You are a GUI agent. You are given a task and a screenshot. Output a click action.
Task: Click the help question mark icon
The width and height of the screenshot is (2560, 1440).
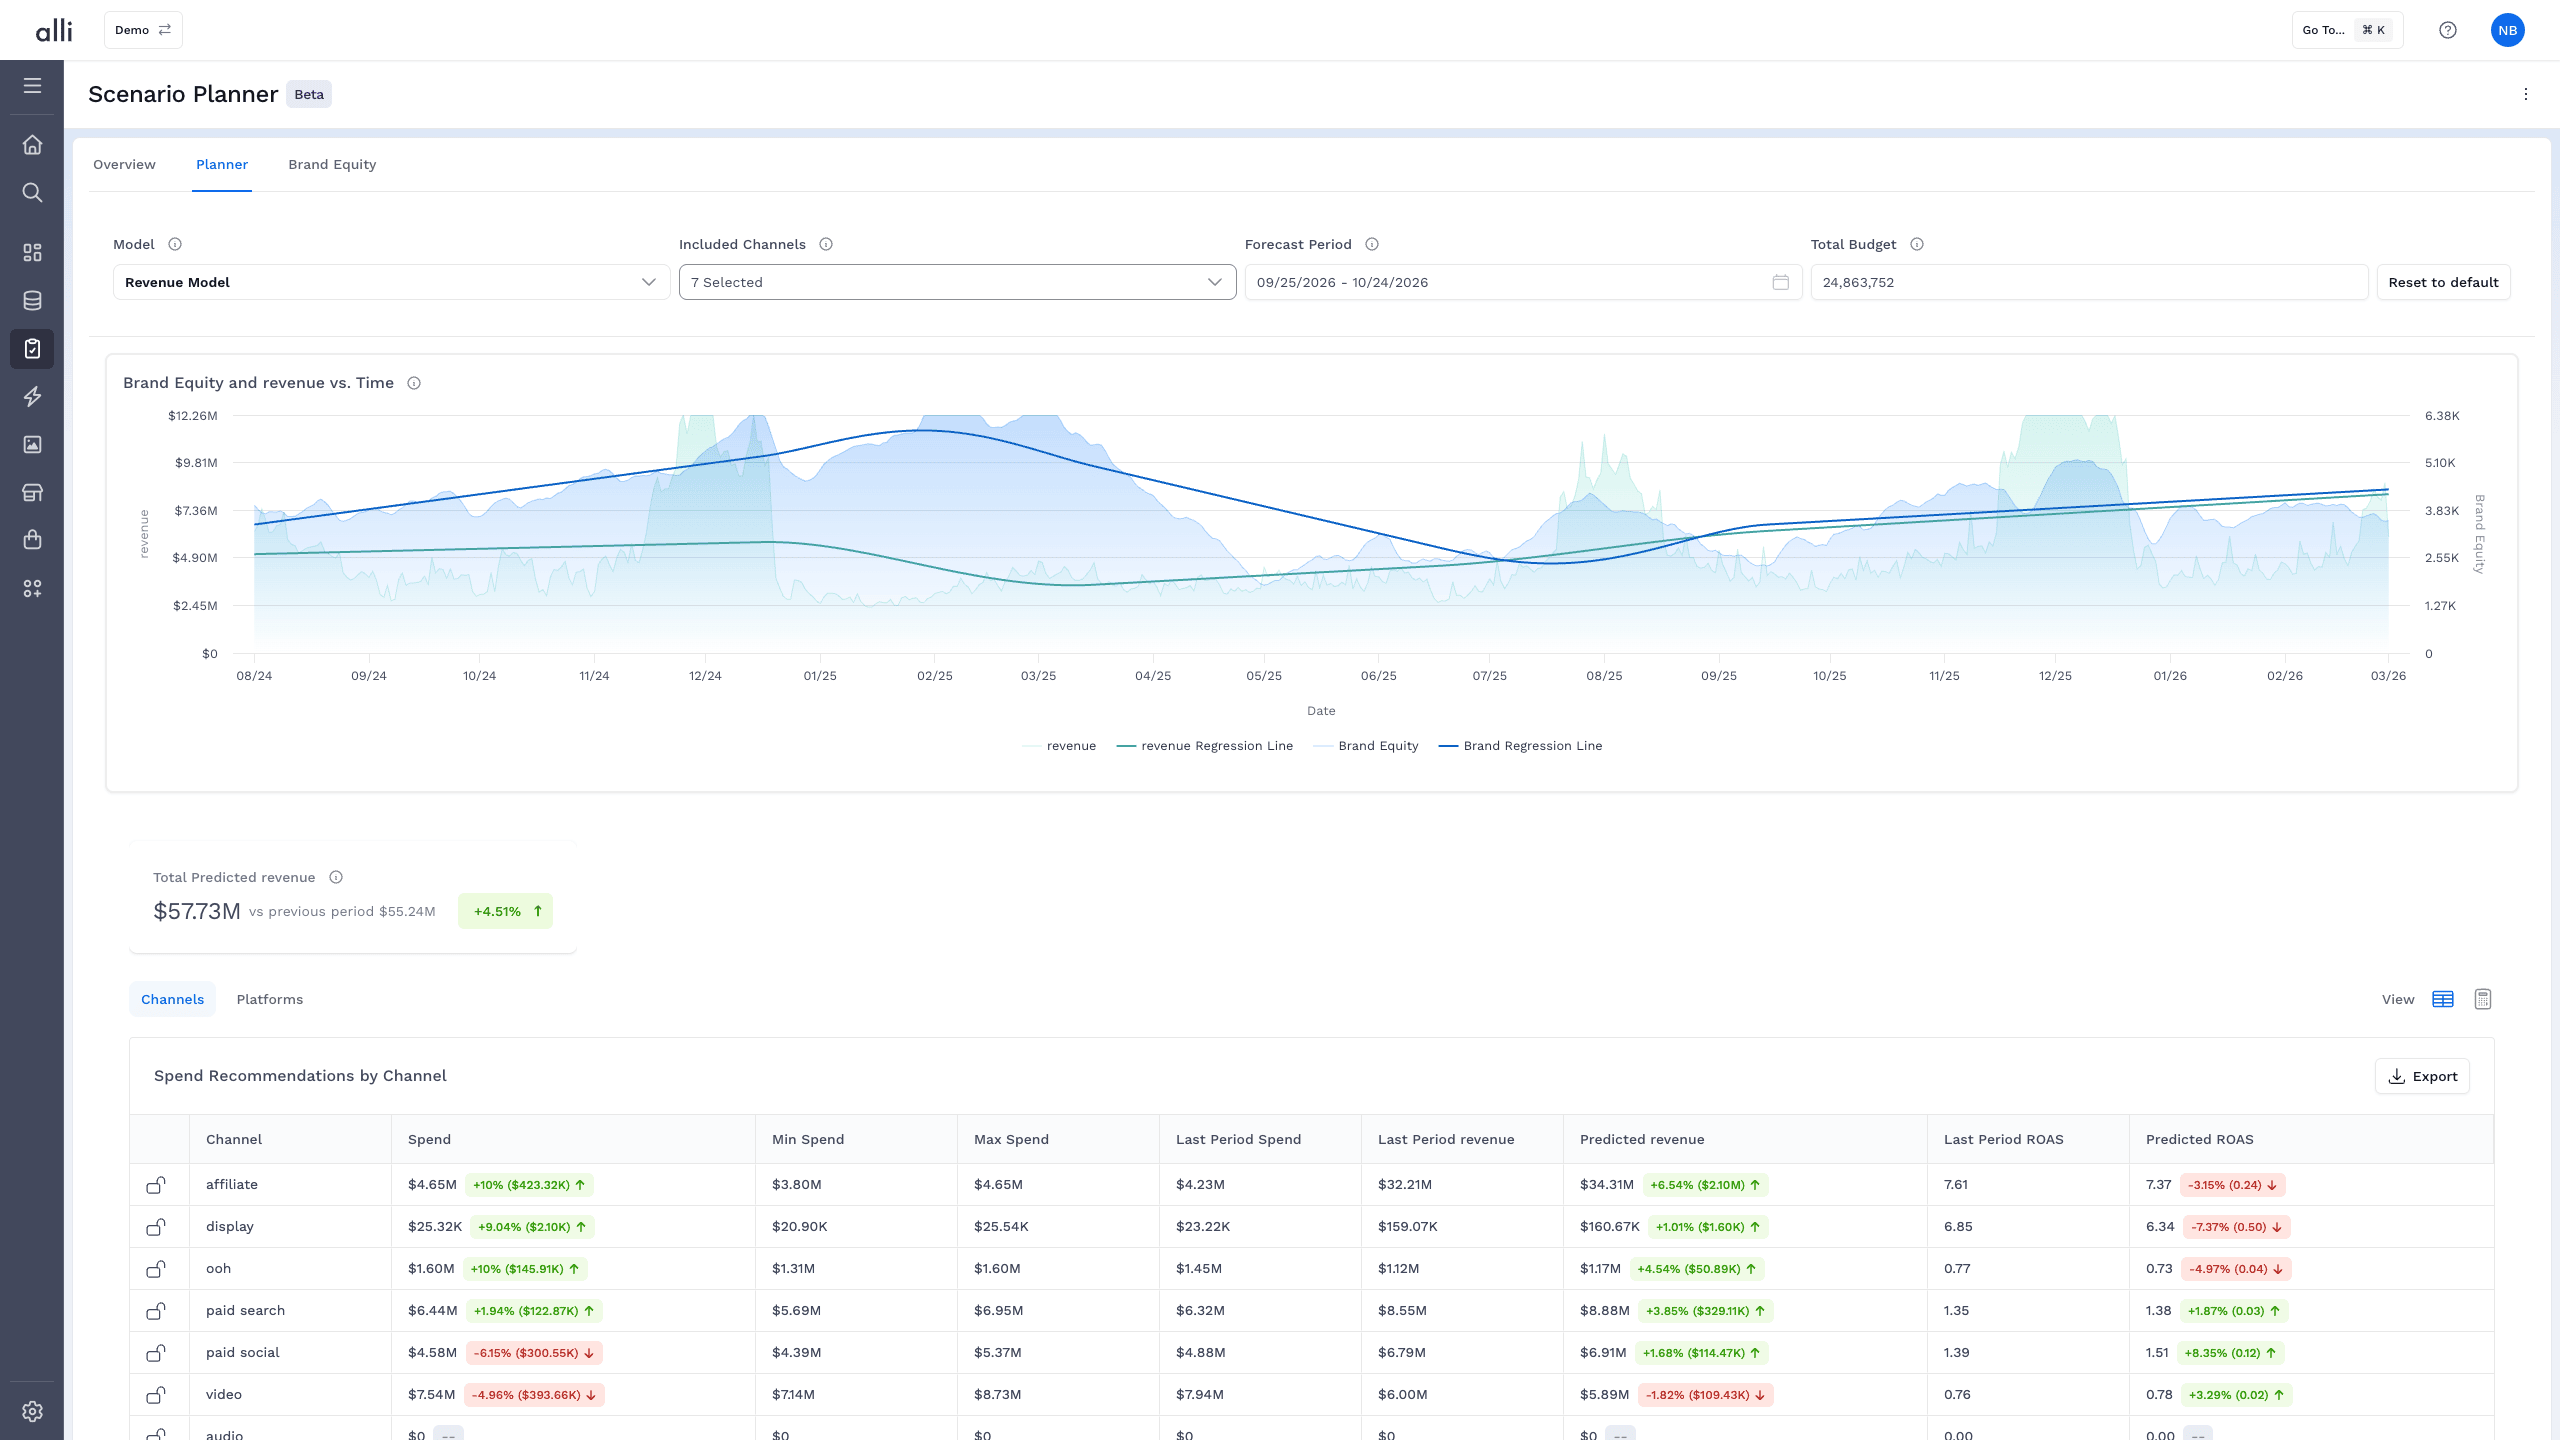(2447, 30)
